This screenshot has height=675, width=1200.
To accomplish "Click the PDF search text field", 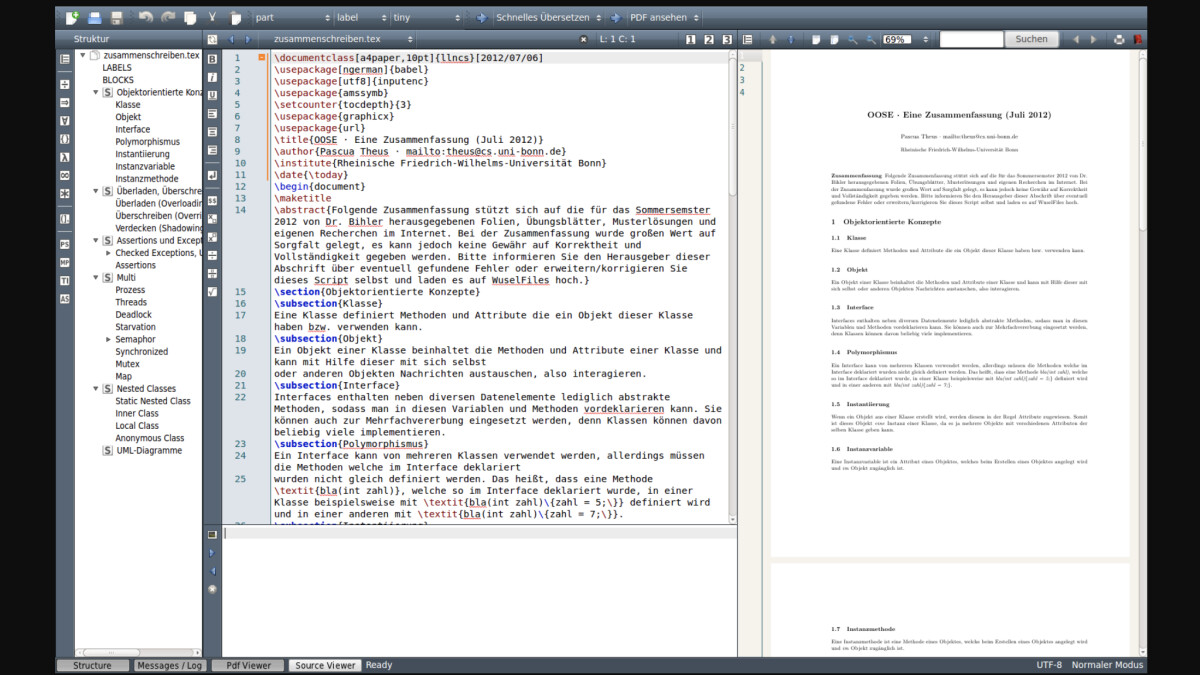I will pyautogui.click(x=971, y=39).
